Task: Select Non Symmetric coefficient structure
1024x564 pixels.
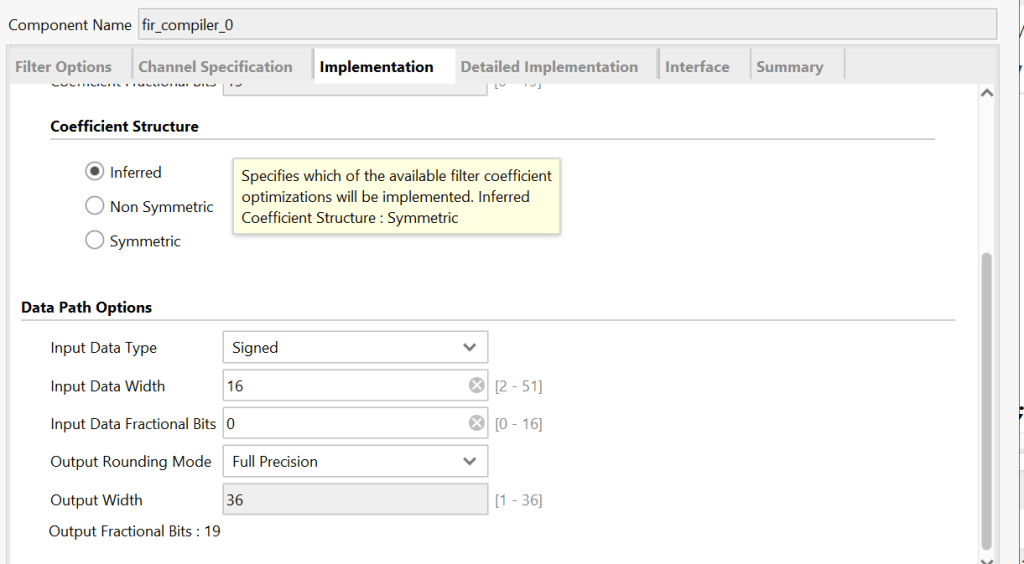Action: click(95, 207)
